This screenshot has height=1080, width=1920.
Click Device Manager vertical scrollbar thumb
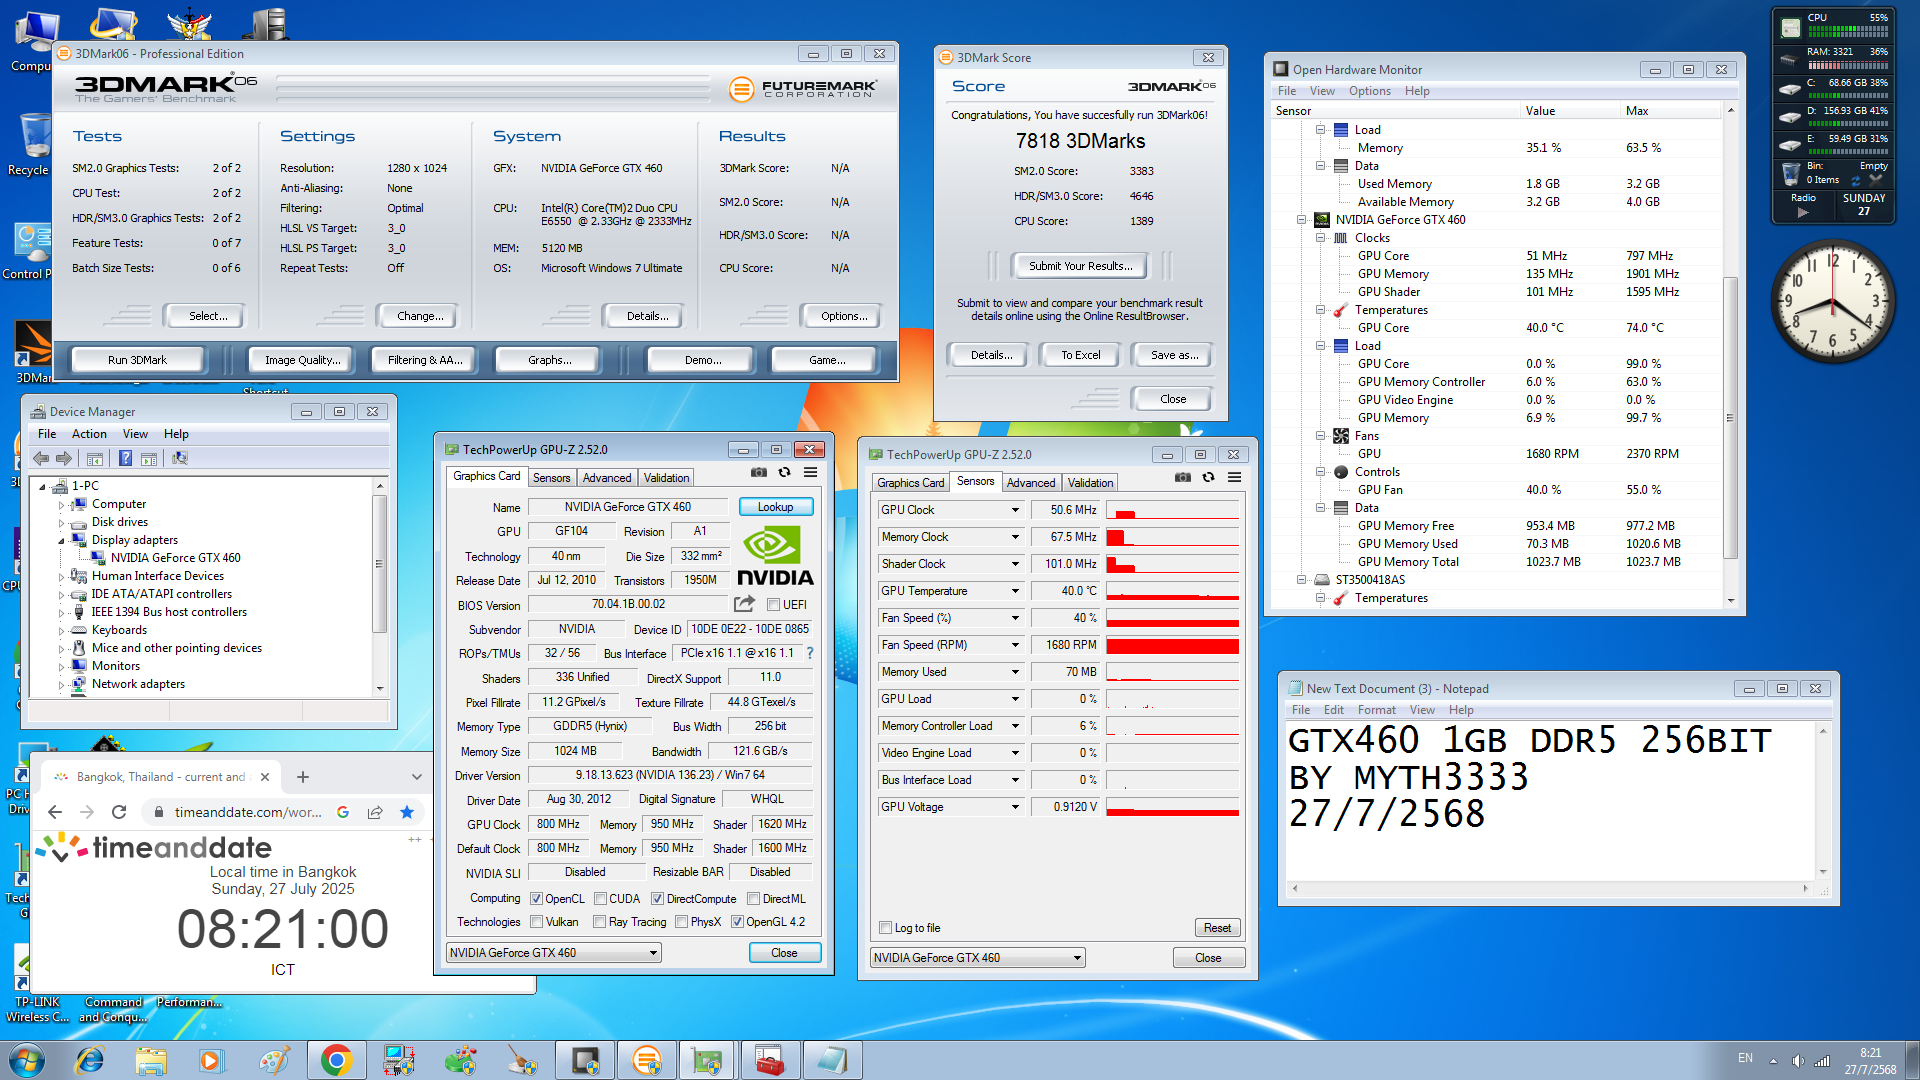pos(379,563)
